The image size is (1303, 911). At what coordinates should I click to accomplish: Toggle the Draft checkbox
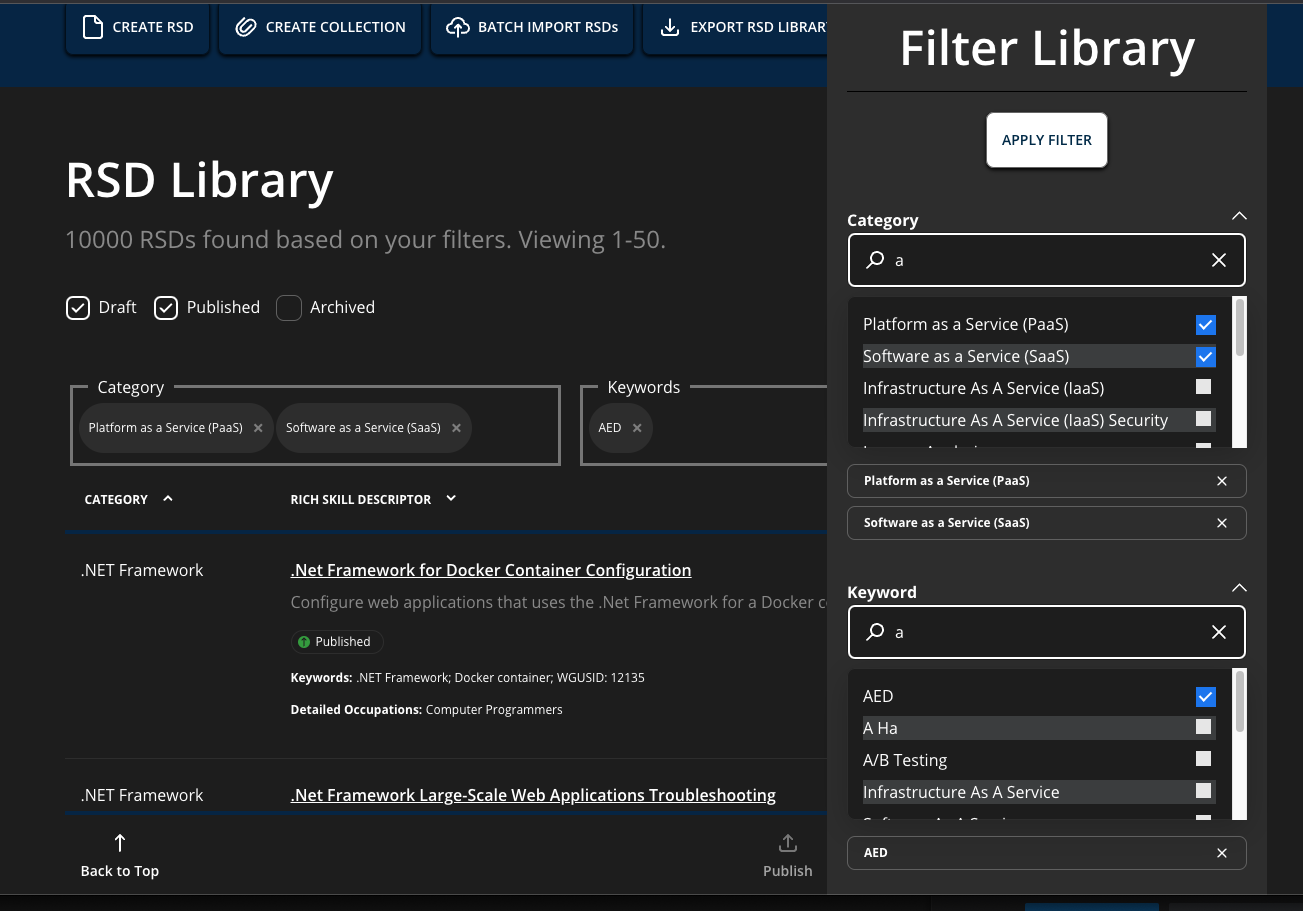[x=78, y=308]
